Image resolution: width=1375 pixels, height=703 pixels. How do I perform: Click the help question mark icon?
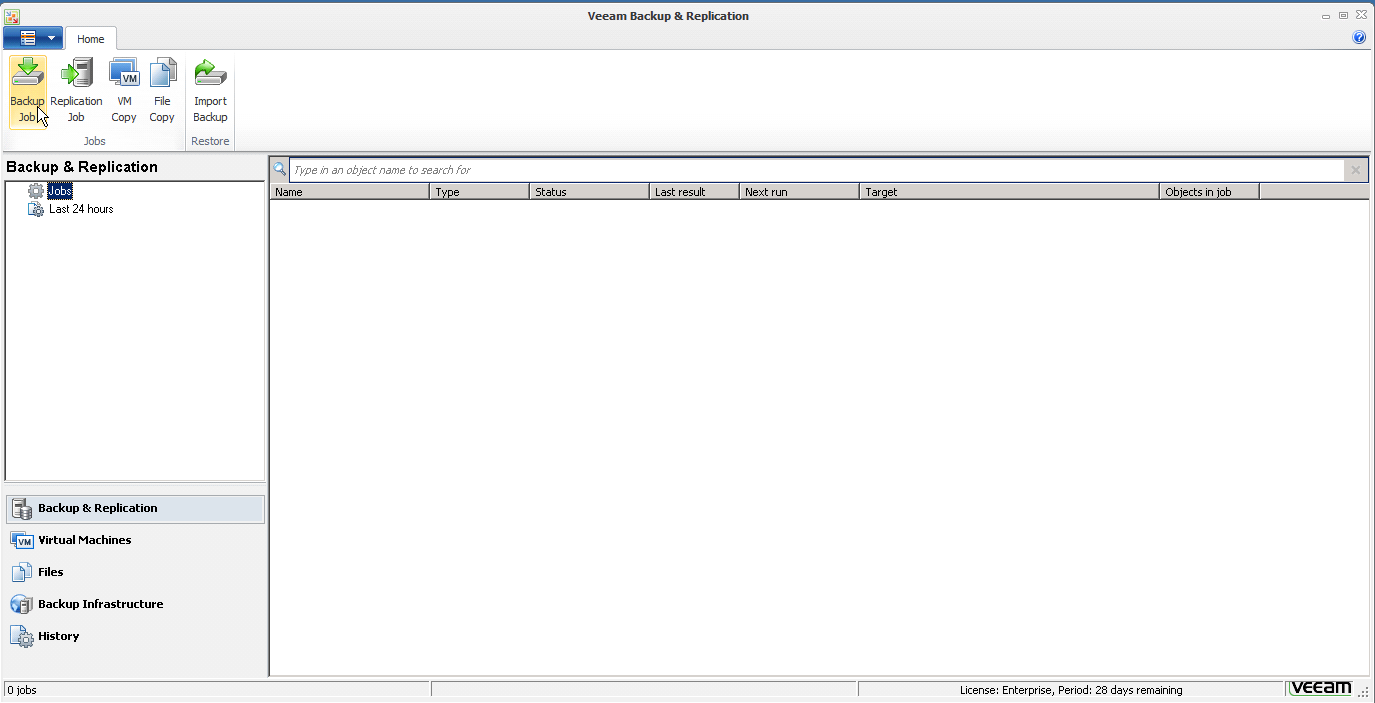tap(1359, 37)
